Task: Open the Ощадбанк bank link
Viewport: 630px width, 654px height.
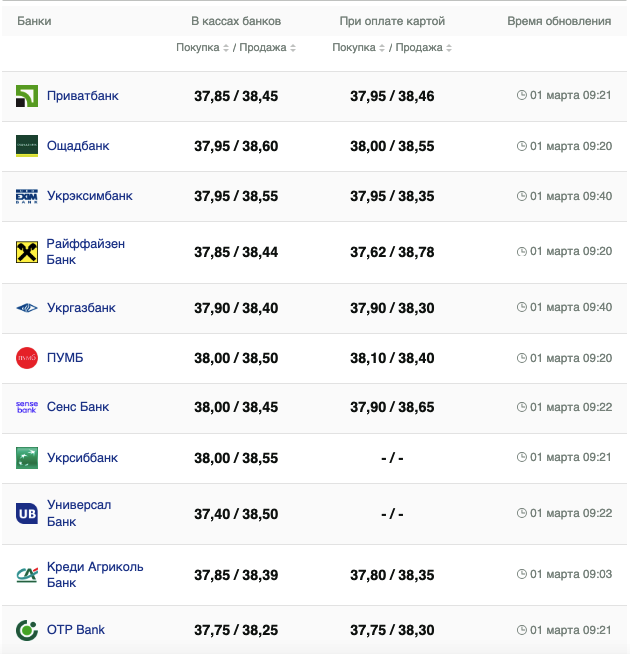Action: (x=78, y=146)
